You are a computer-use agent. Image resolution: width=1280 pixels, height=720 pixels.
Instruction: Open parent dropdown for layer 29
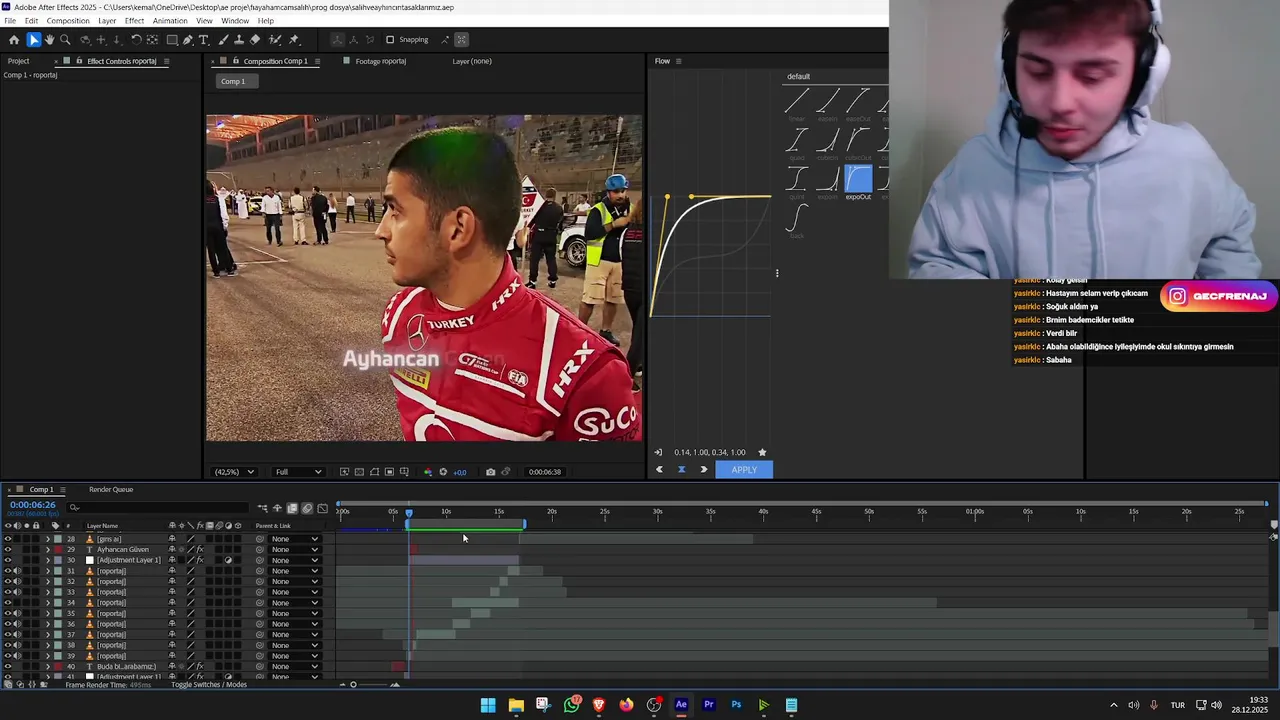coord(295,550)
